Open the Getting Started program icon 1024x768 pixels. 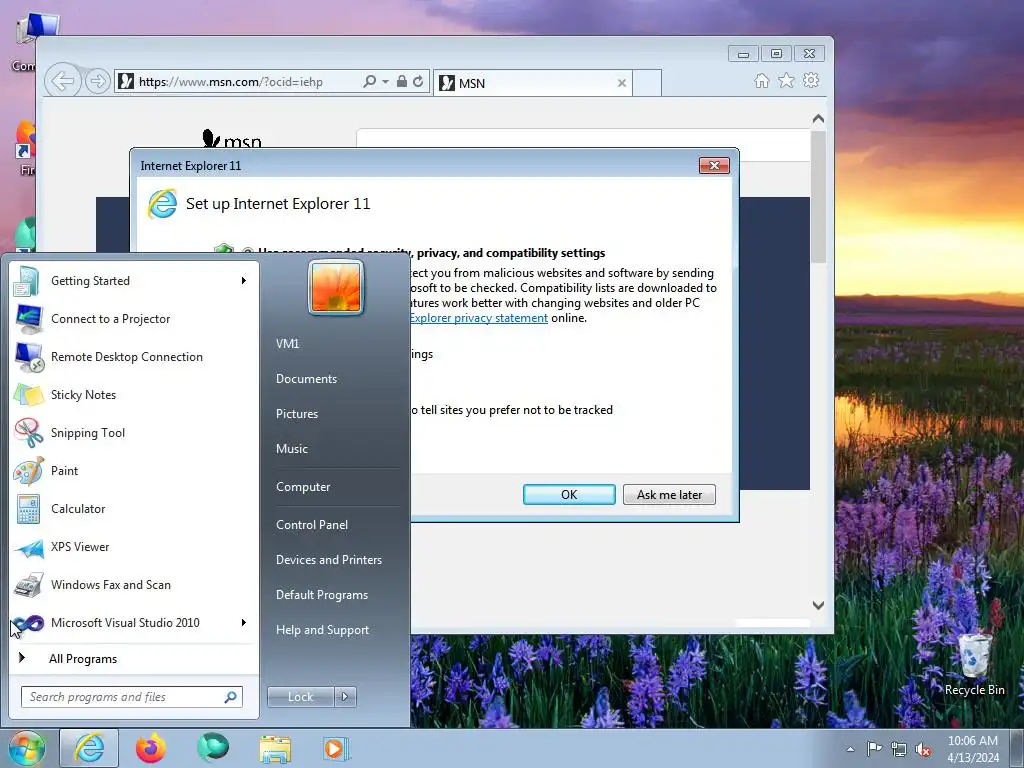tap(28, 281)
